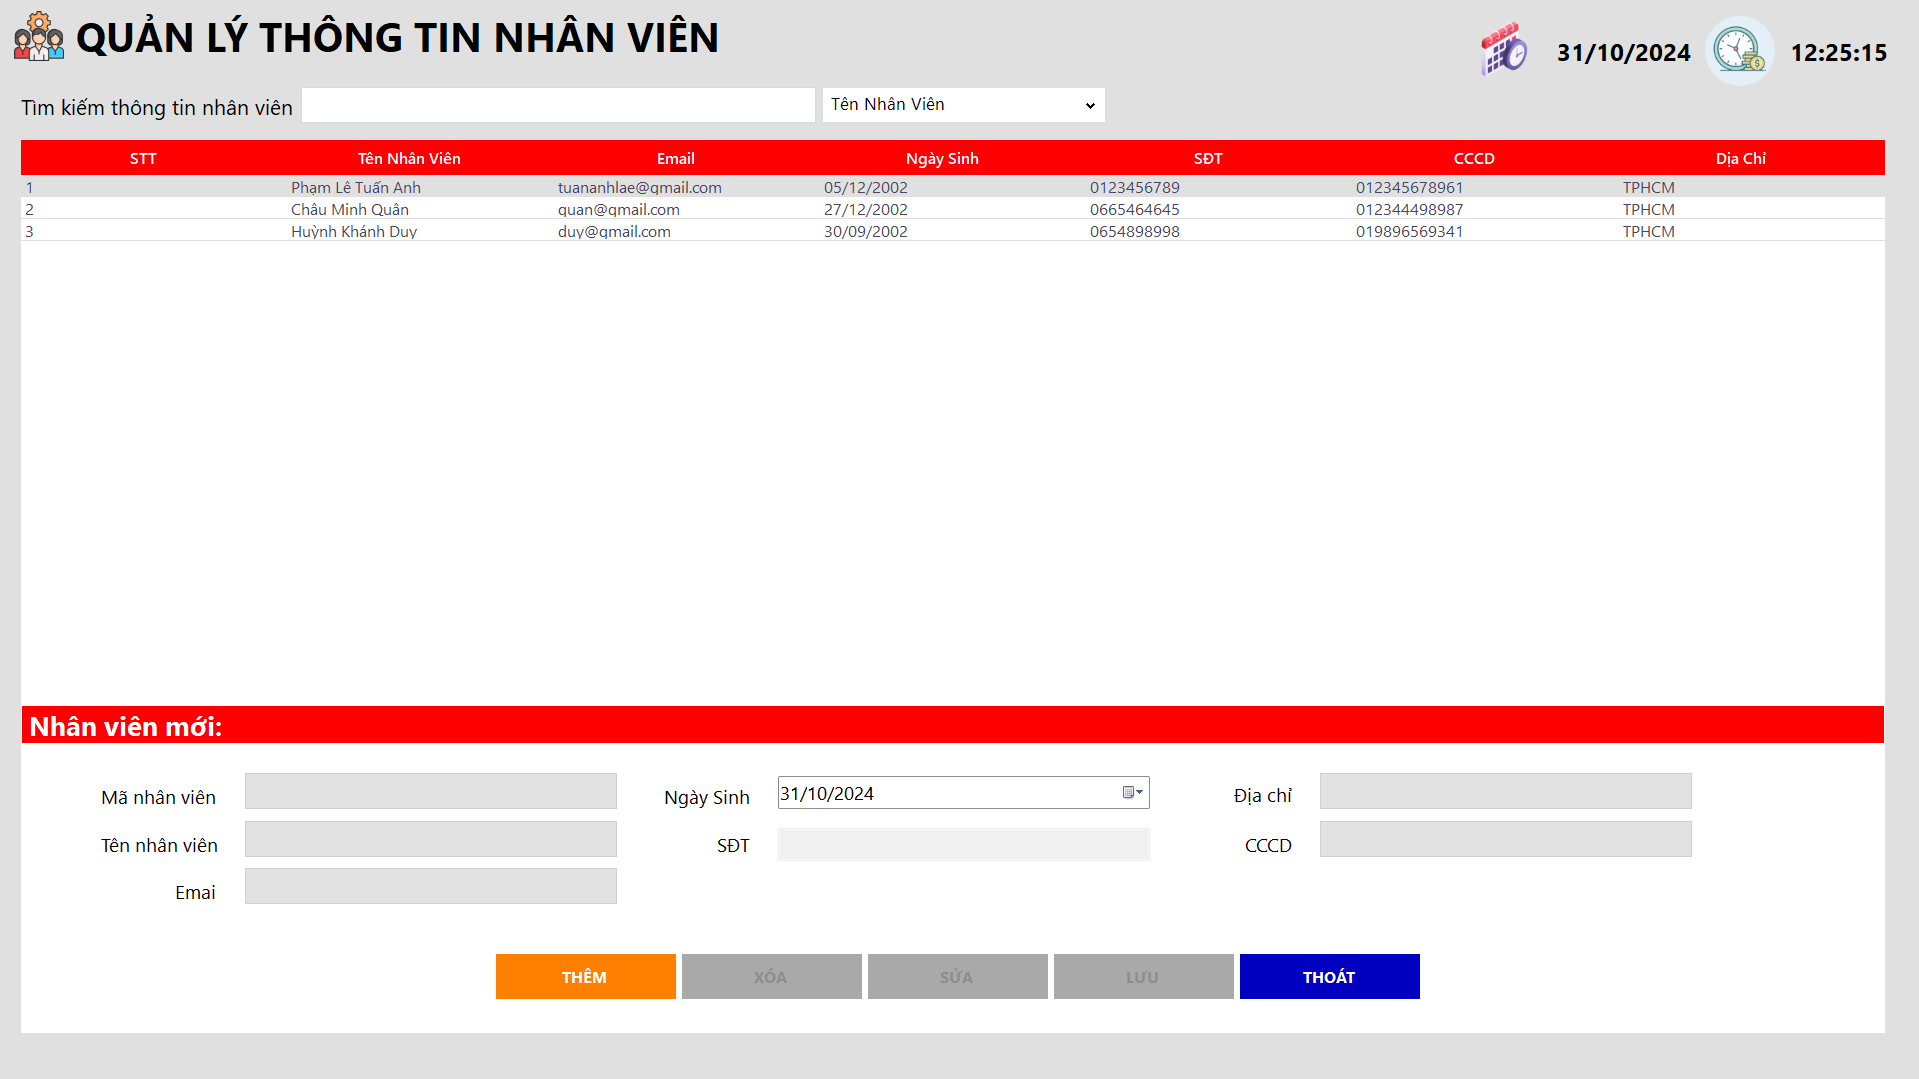
Task: Click the Ngày Sinh column header
Action: pos(942,159)
